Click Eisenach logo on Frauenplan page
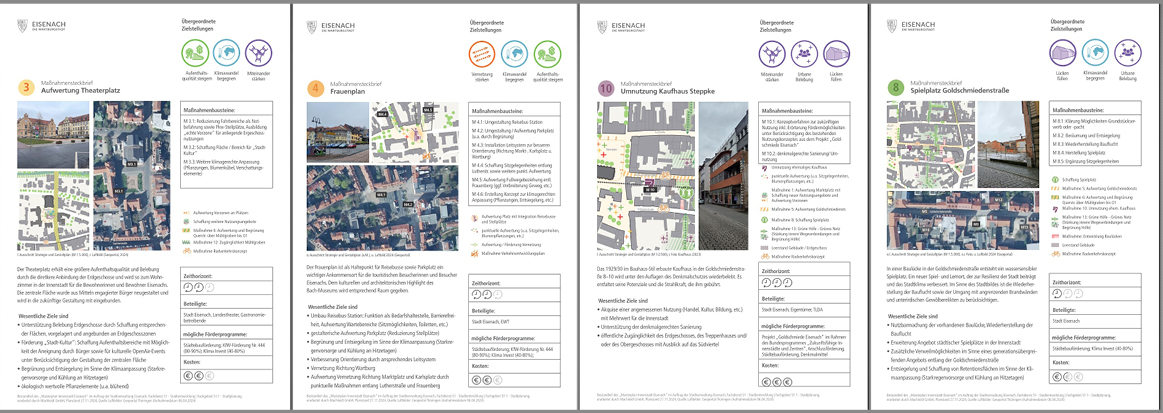Viewport: 1163px width, 413px height. 332,26
